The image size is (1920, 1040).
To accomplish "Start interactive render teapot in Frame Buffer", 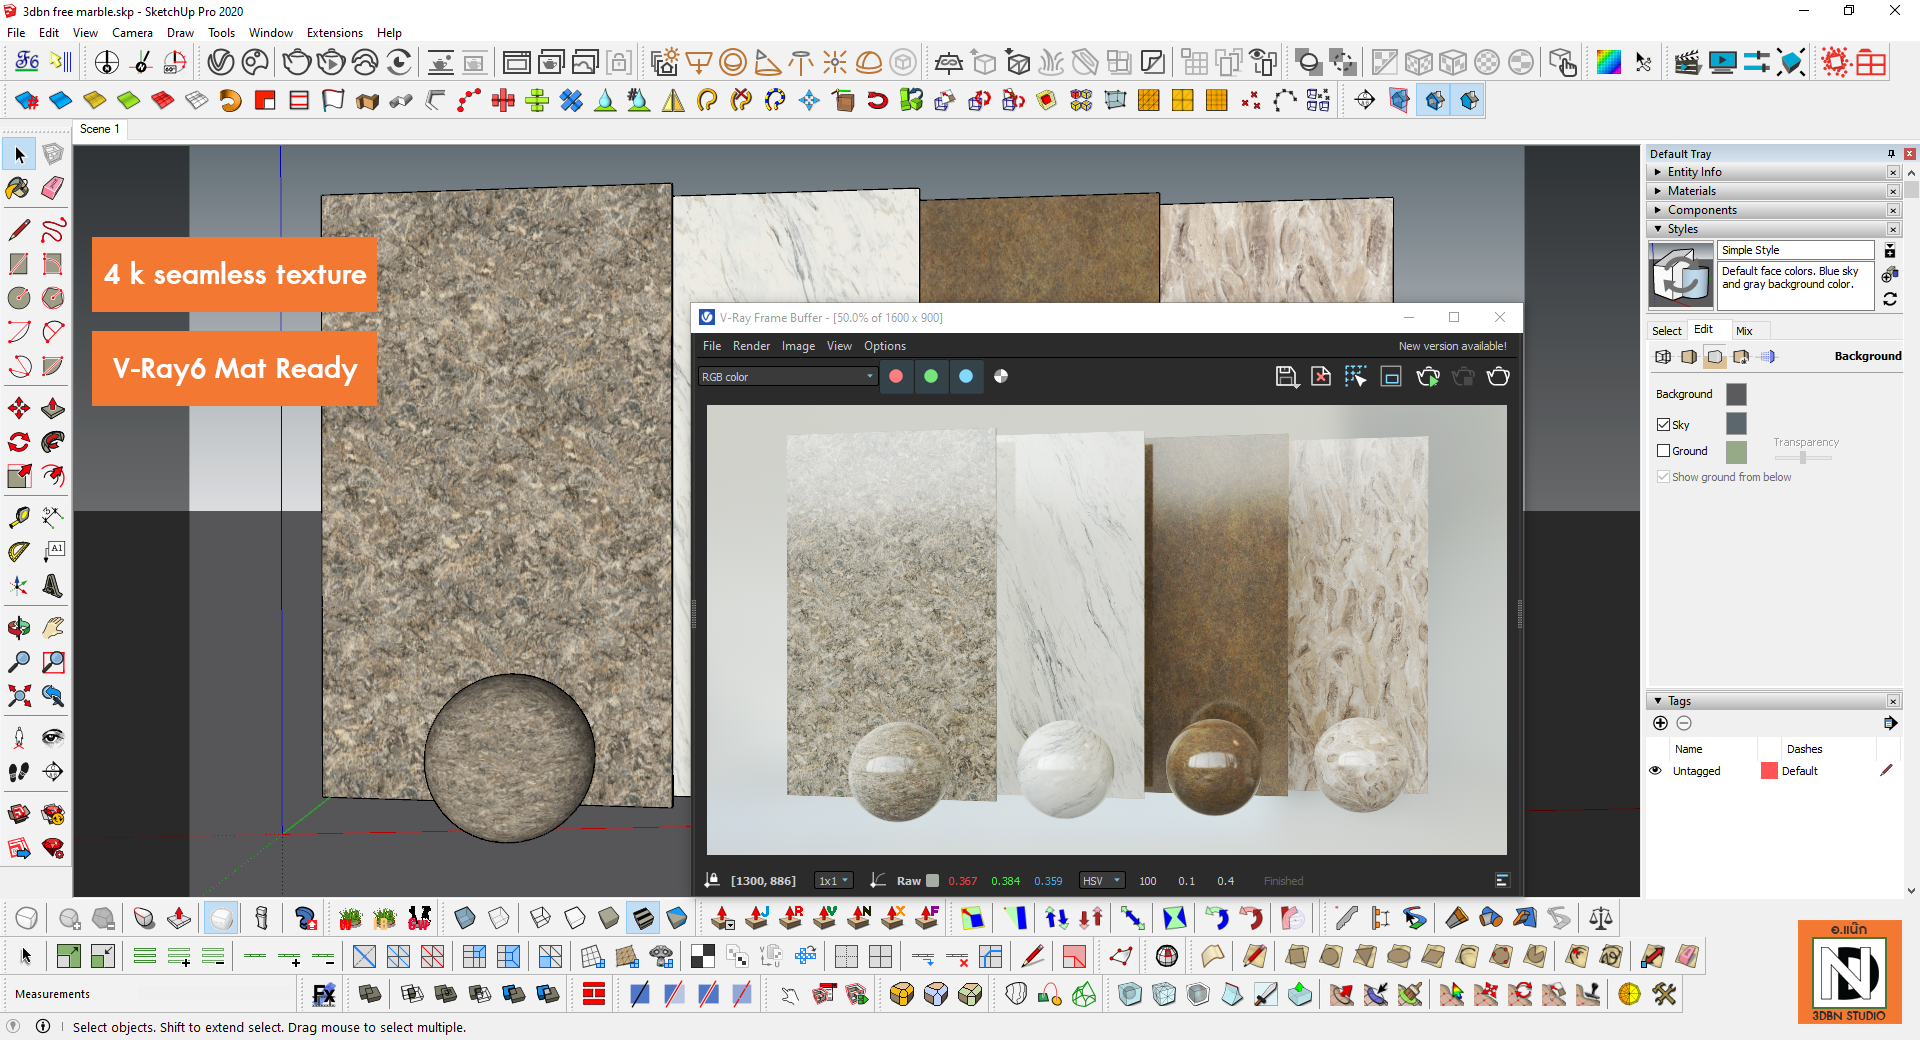I will [1428, 377].
